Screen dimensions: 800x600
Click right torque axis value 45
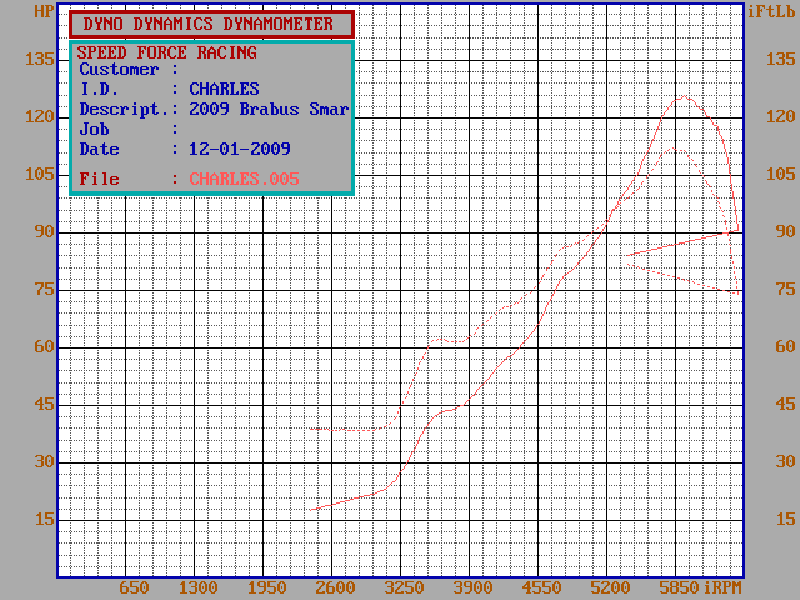pyautogui.click(x=785, y=405)
